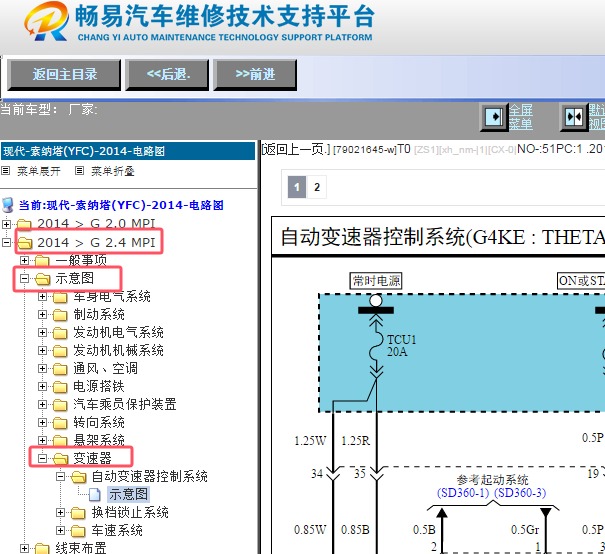Collapse the 2014 > G 2.4 MPI node
This screenshot has width=605, height=554.
(6, 242)
